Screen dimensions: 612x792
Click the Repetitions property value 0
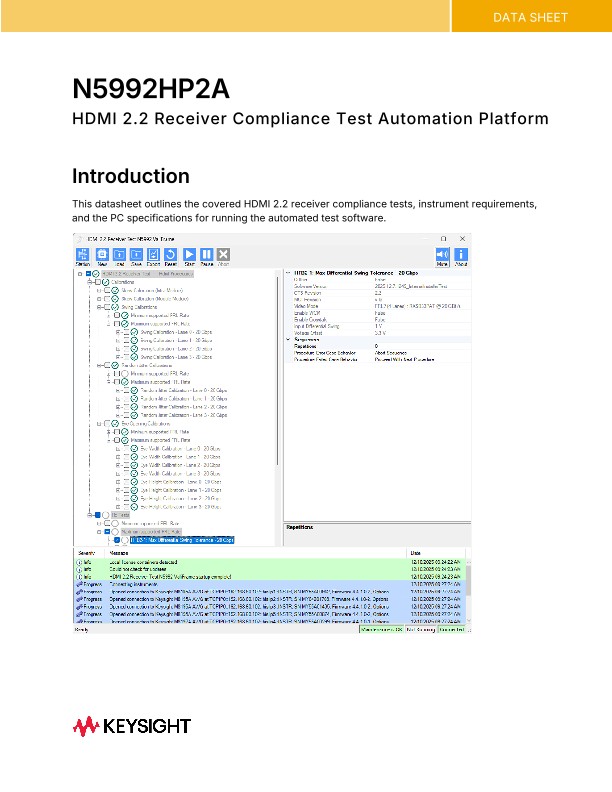click(376, 346)
